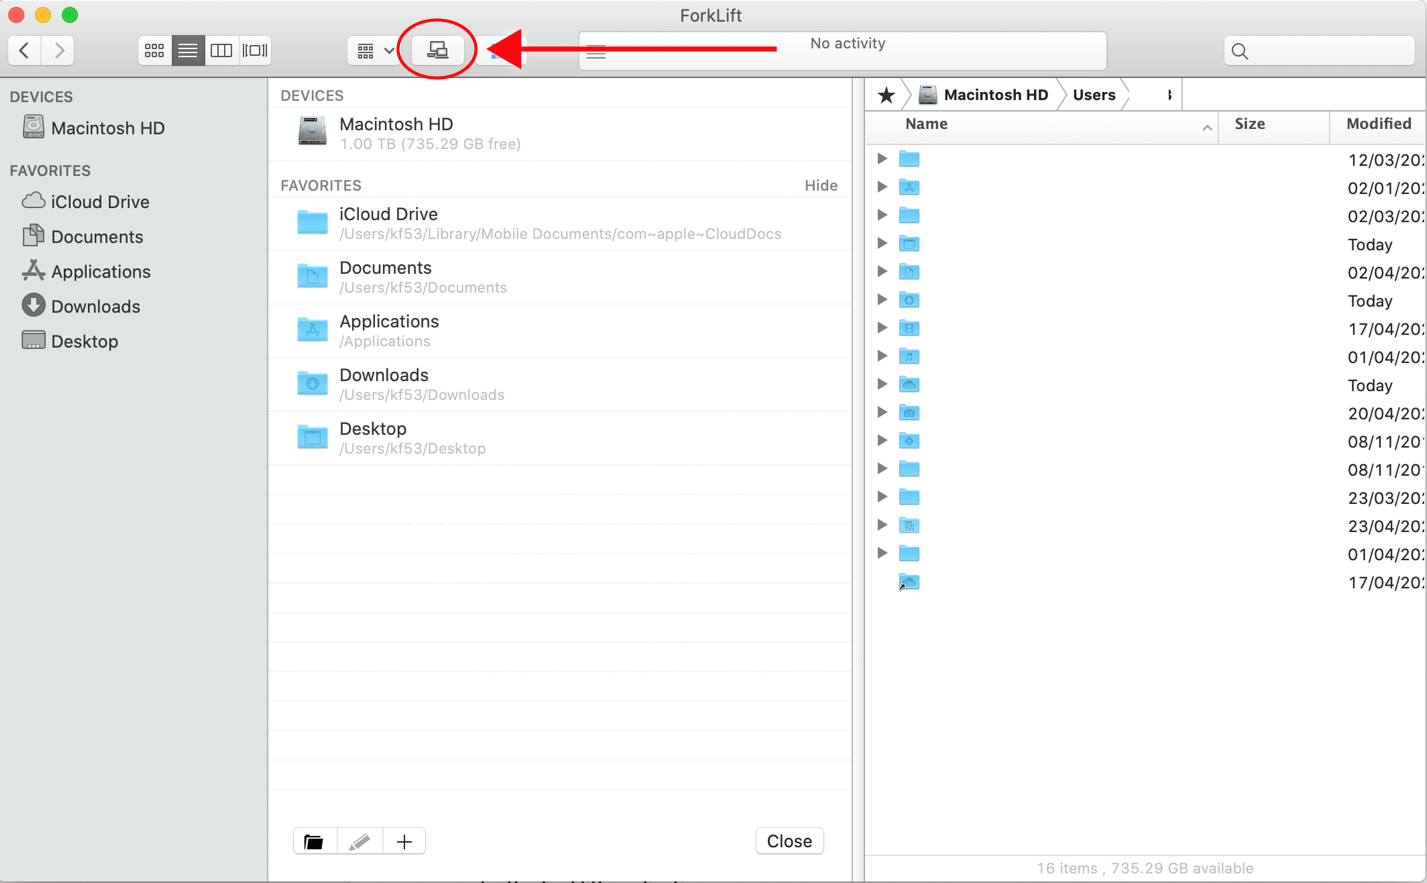Jump to Users in breadcrumb path
This screenshot has width=1427, height=883.
(1094, 95)
